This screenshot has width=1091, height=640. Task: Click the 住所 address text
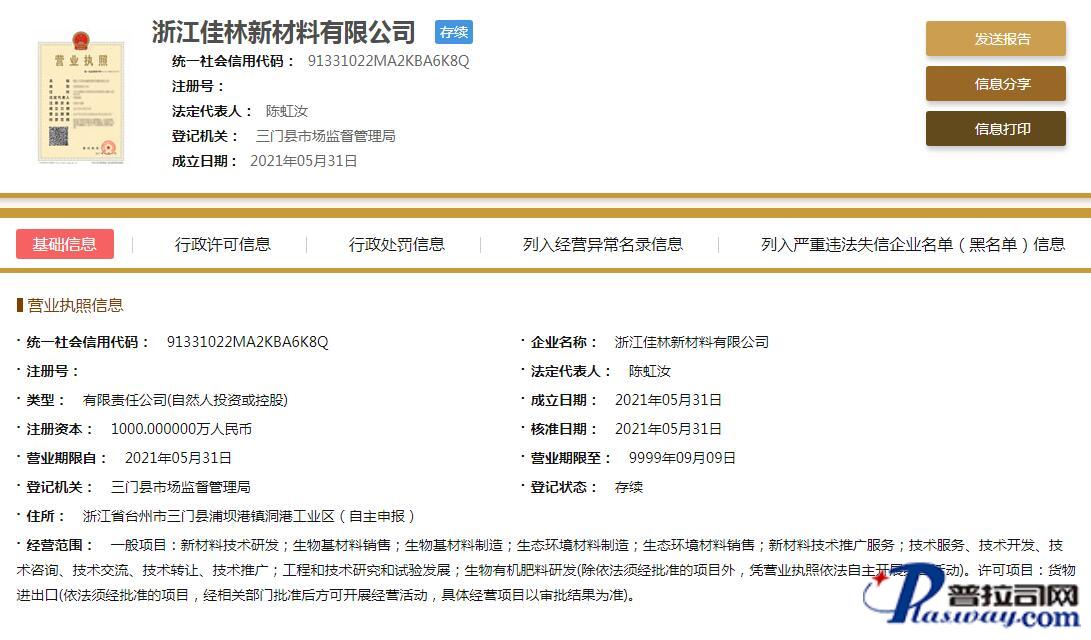pyautogui.click(x=248, y=516)
